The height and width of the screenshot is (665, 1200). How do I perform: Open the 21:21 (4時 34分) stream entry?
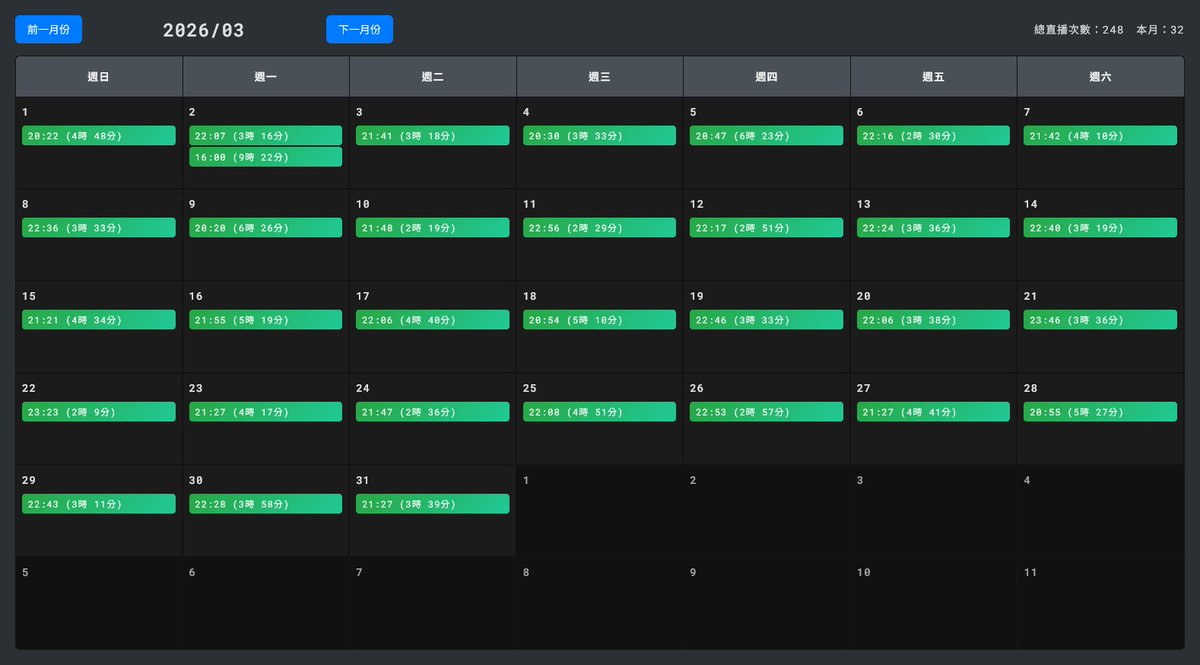tap(99, 320)
